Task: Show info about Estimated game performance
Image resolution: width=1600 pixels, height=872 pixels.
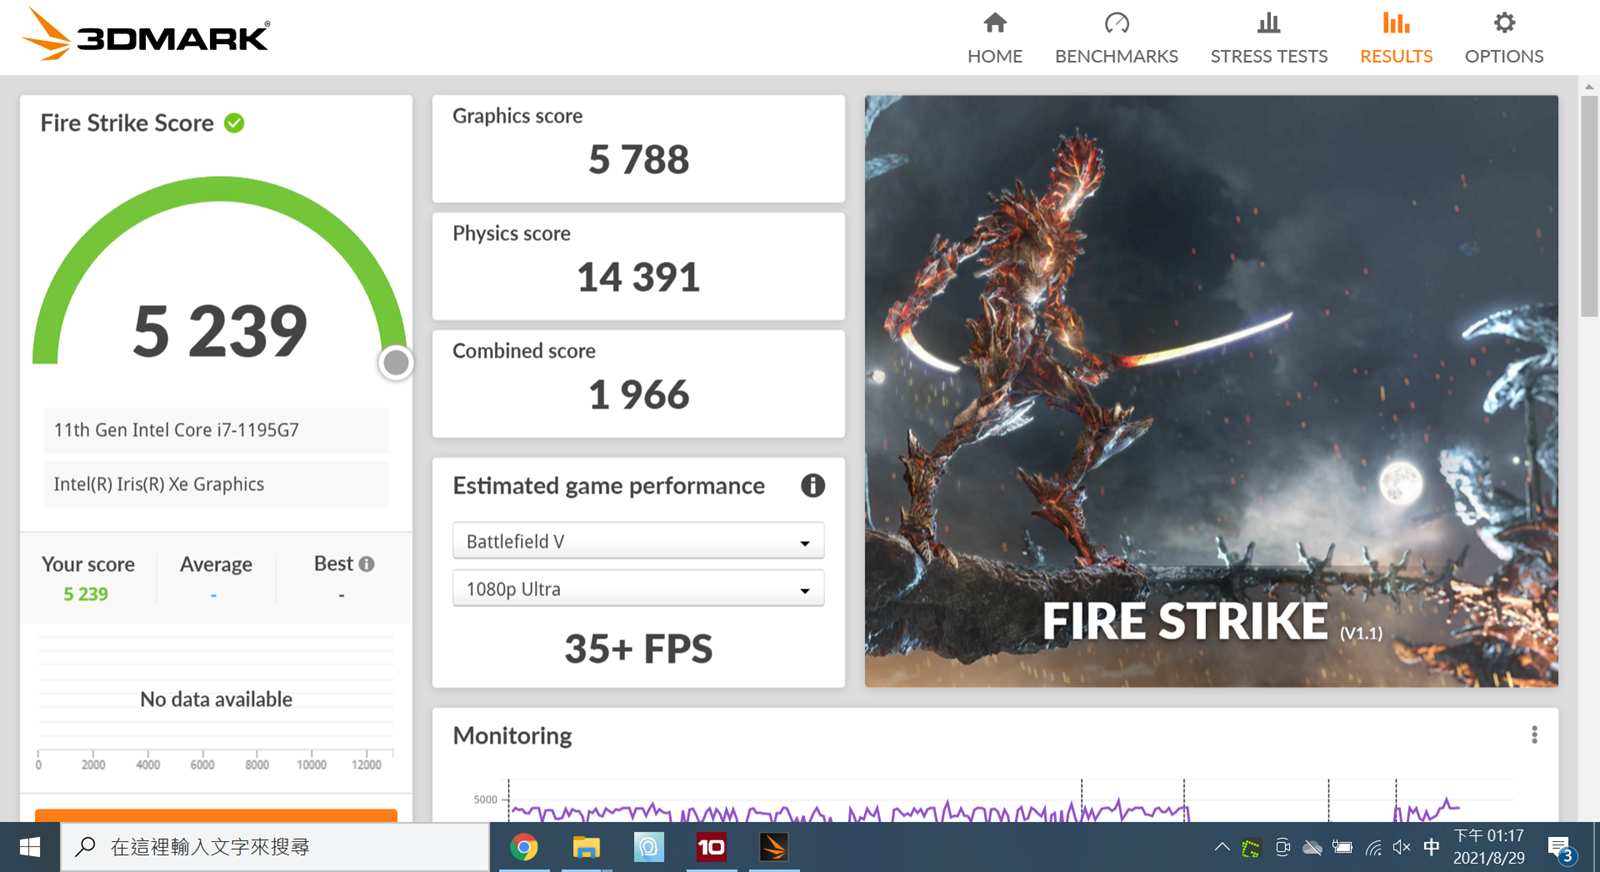Action: pos(812,486)
